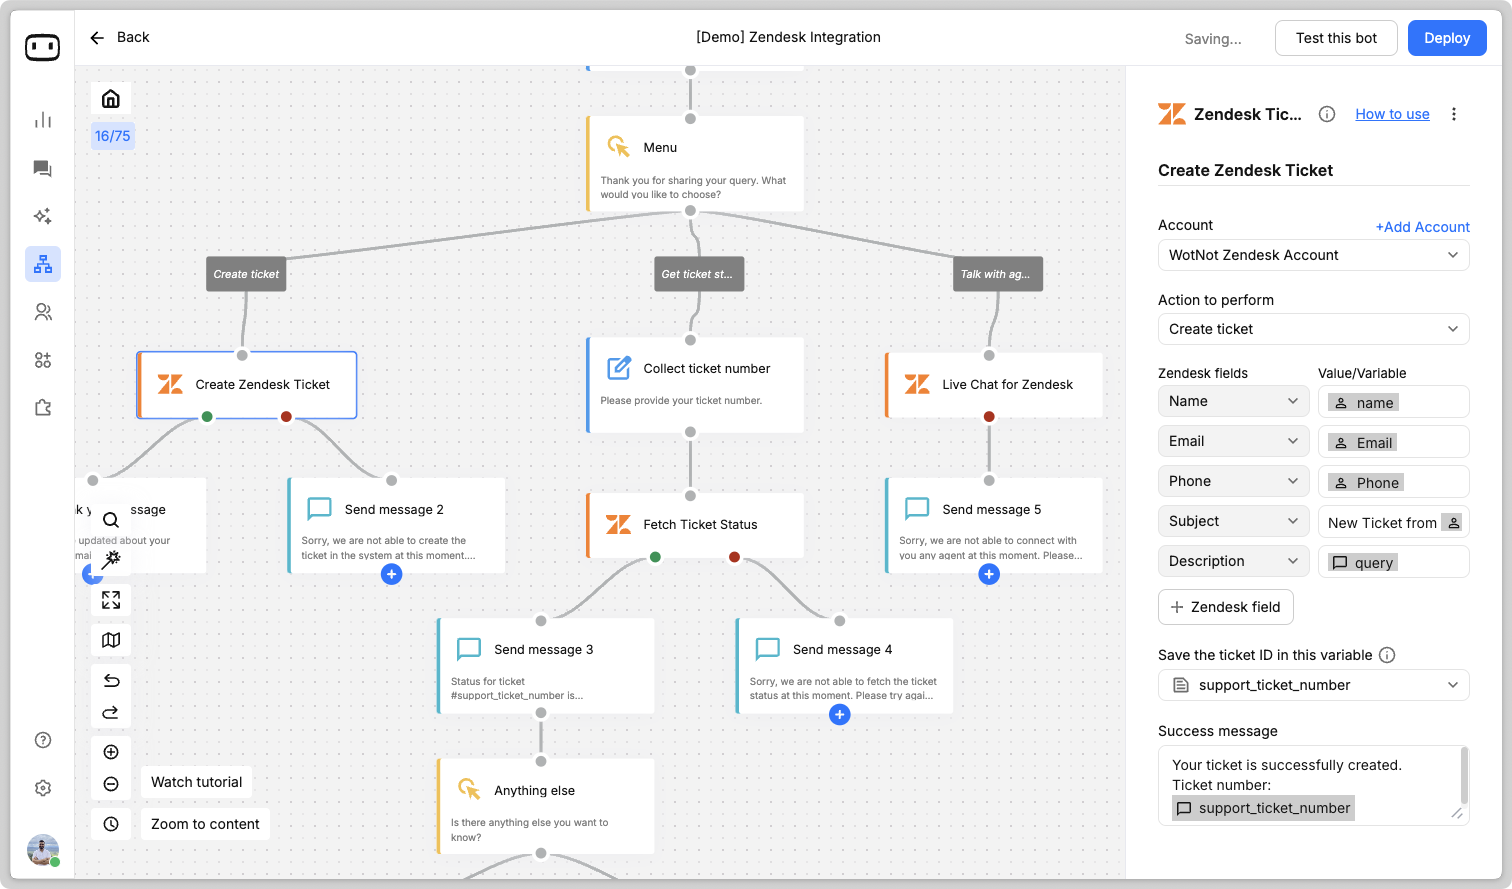The image size is (1512, 889).
Task: Click the Phone variable value field
Action: 1394,481
